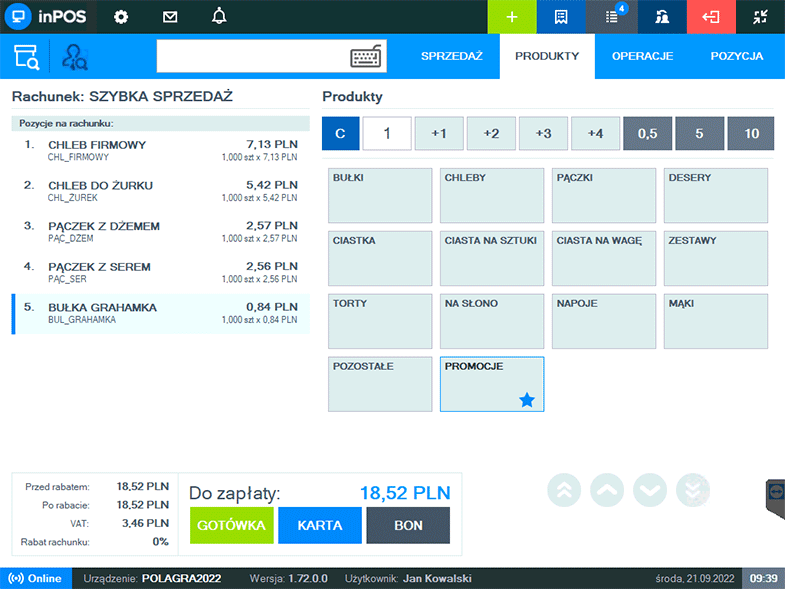Switch to the OPERACJE tab

642,56
